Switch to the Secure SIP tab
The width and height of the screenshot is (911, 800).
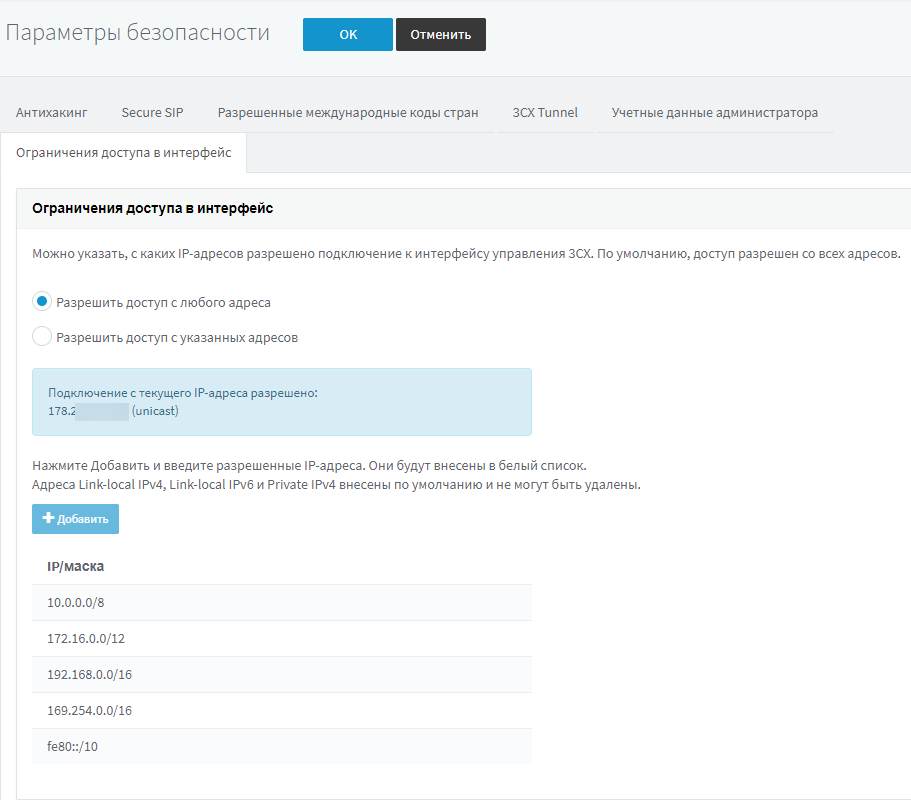click(x=153, y=113)
